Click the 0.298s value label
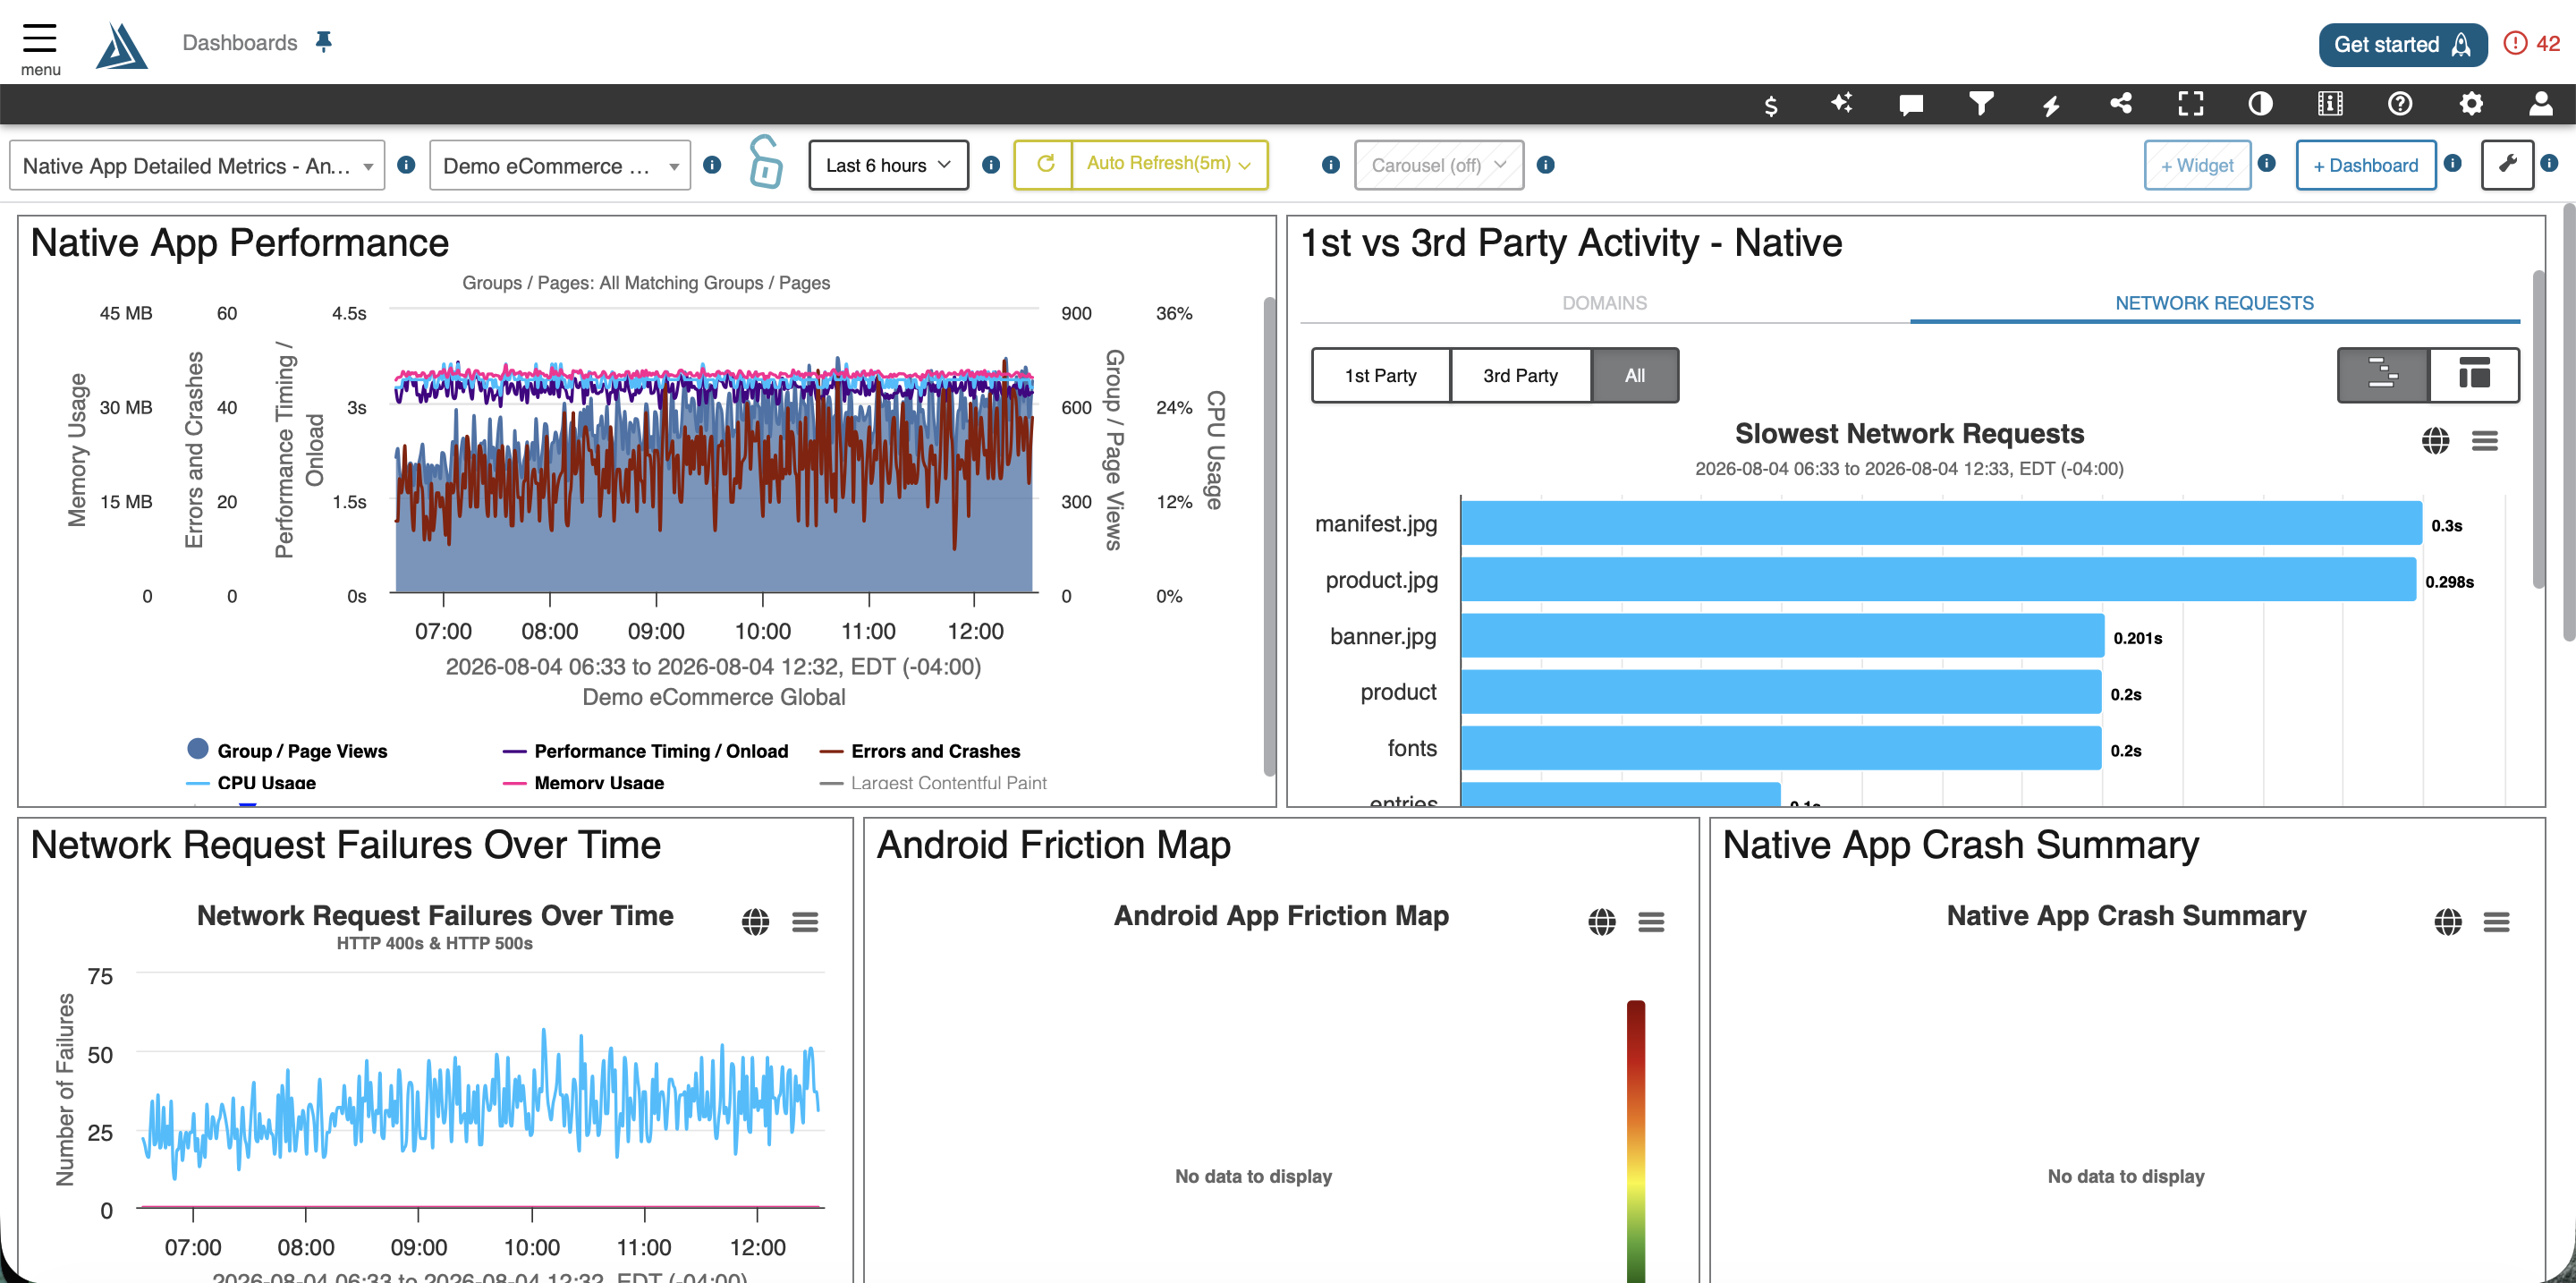 (2449, 581)
